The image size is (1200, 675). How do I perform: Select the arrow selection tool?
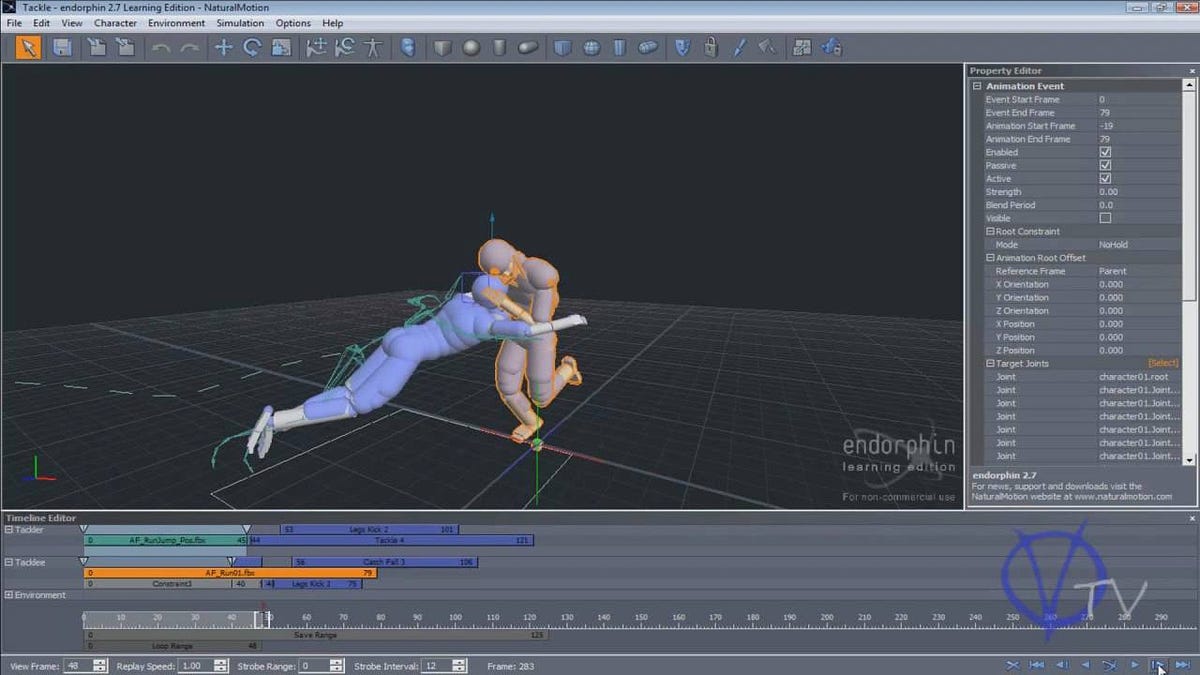(28, 47)
